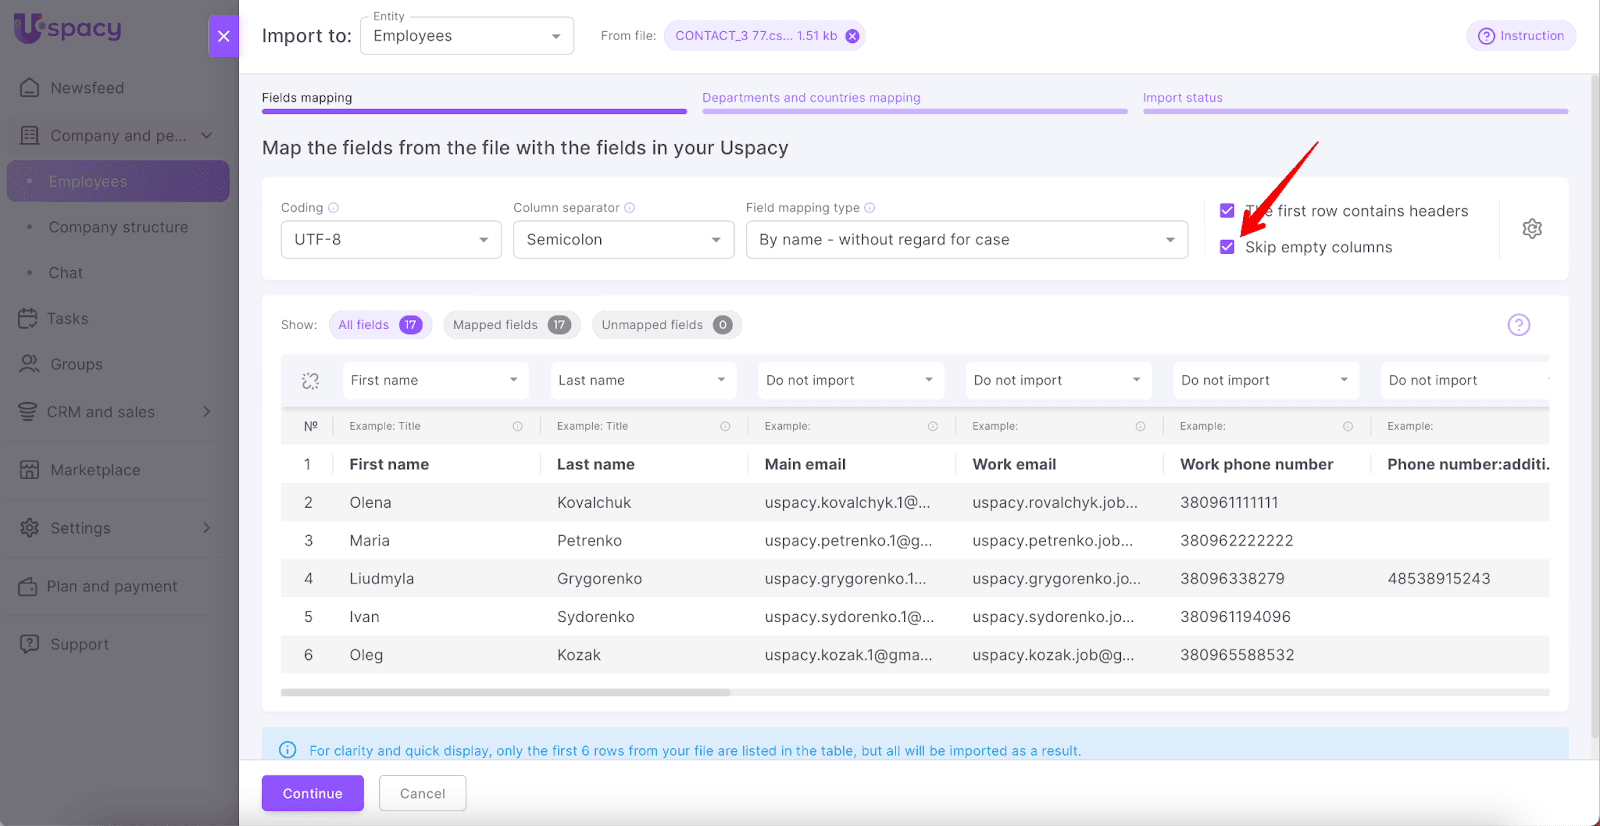Uncheck first row contains headers checkbox
This screenshot has height=826, width=1600.
(x=1227, y=211)
